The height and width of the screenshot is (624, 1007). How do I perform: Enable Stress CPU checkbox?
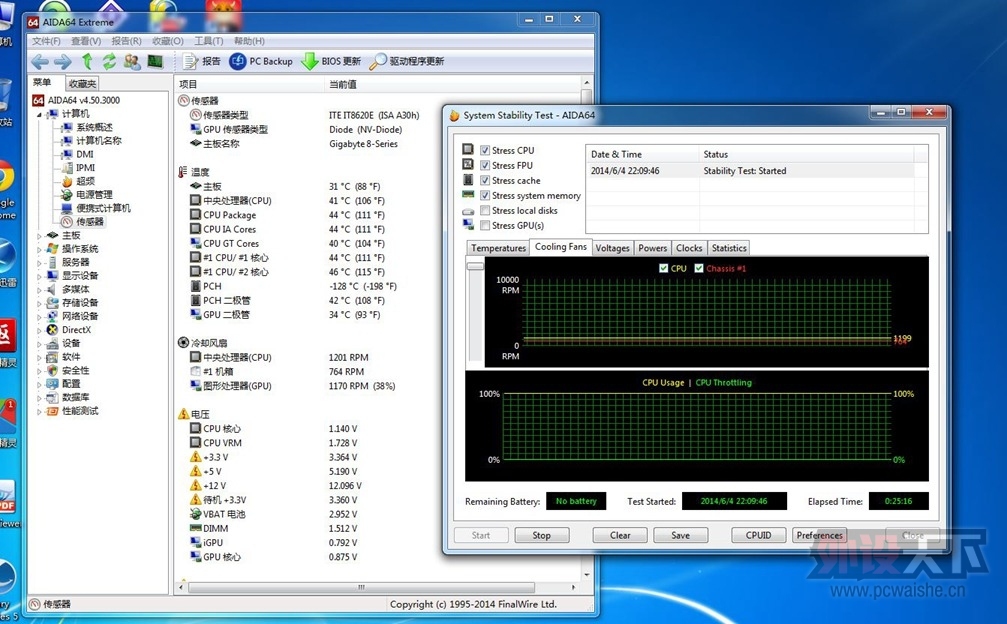tap(485, 150)
